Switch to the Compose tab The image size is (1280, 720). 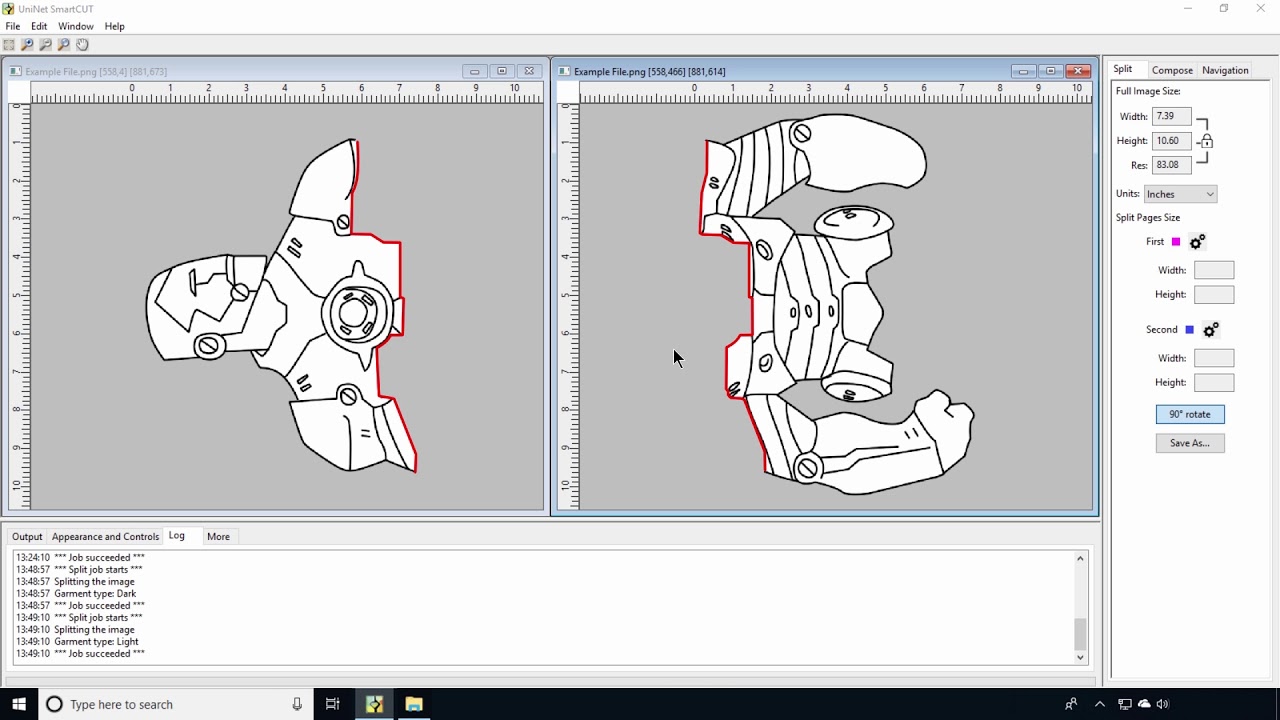(x=1172, y=70)
